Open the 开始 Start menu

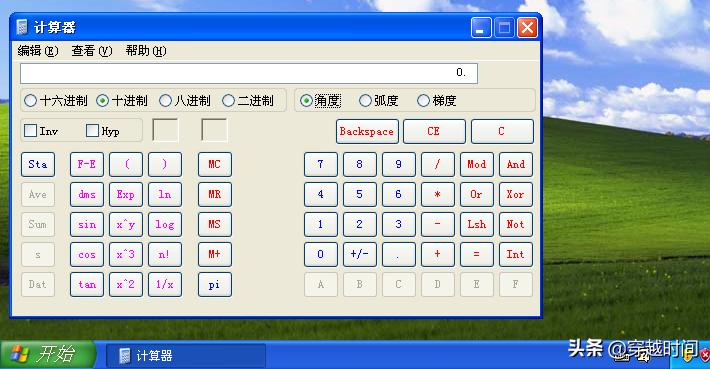[x=48, y=354]
